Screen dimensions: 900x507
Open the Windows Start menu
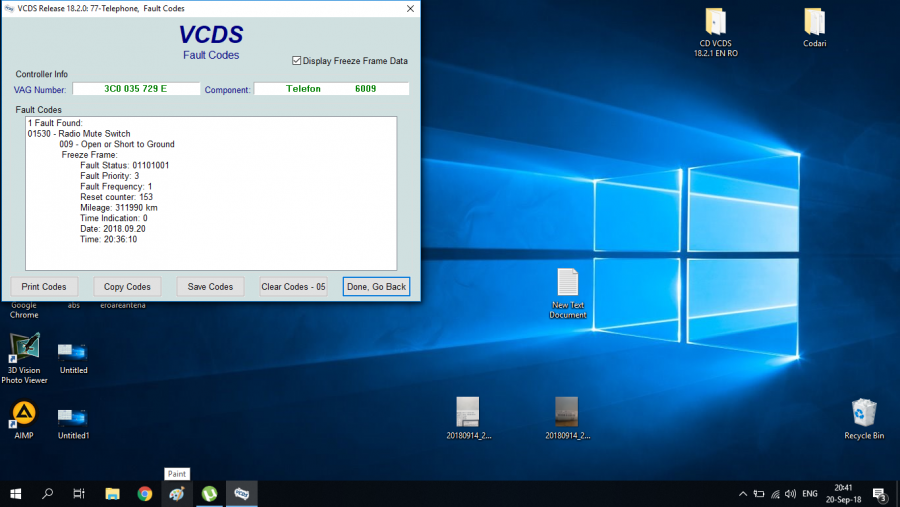pyautogui.click(x=16, y=493)
